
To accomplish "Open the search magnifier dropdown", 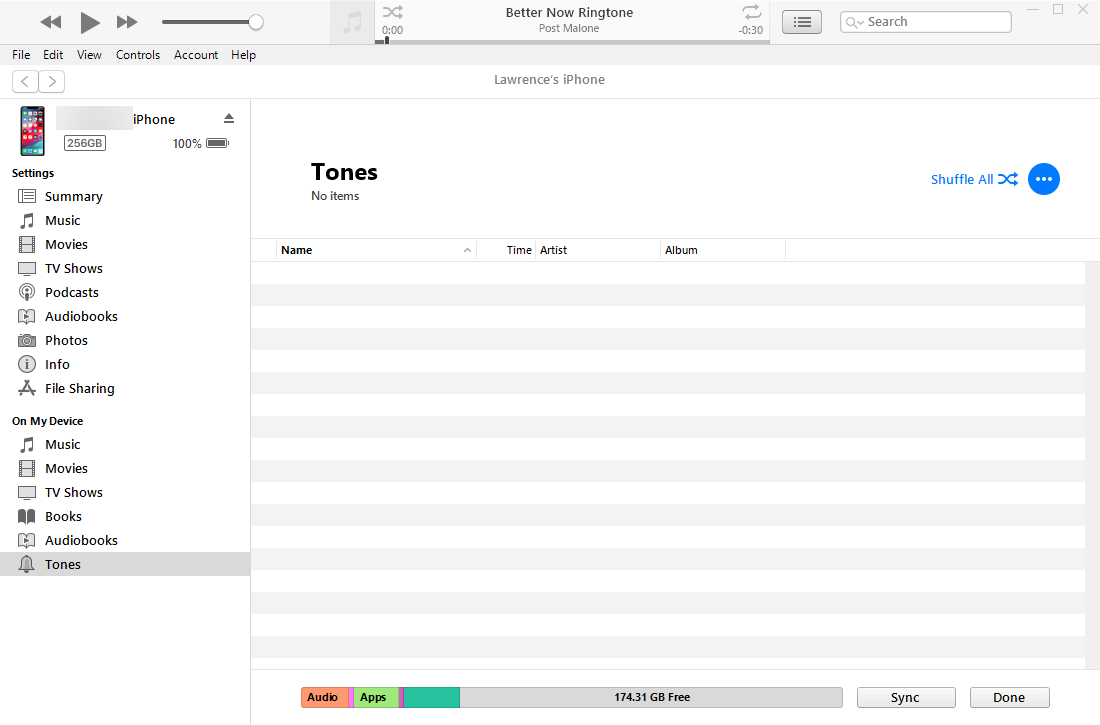I will [x=854, y=22].
